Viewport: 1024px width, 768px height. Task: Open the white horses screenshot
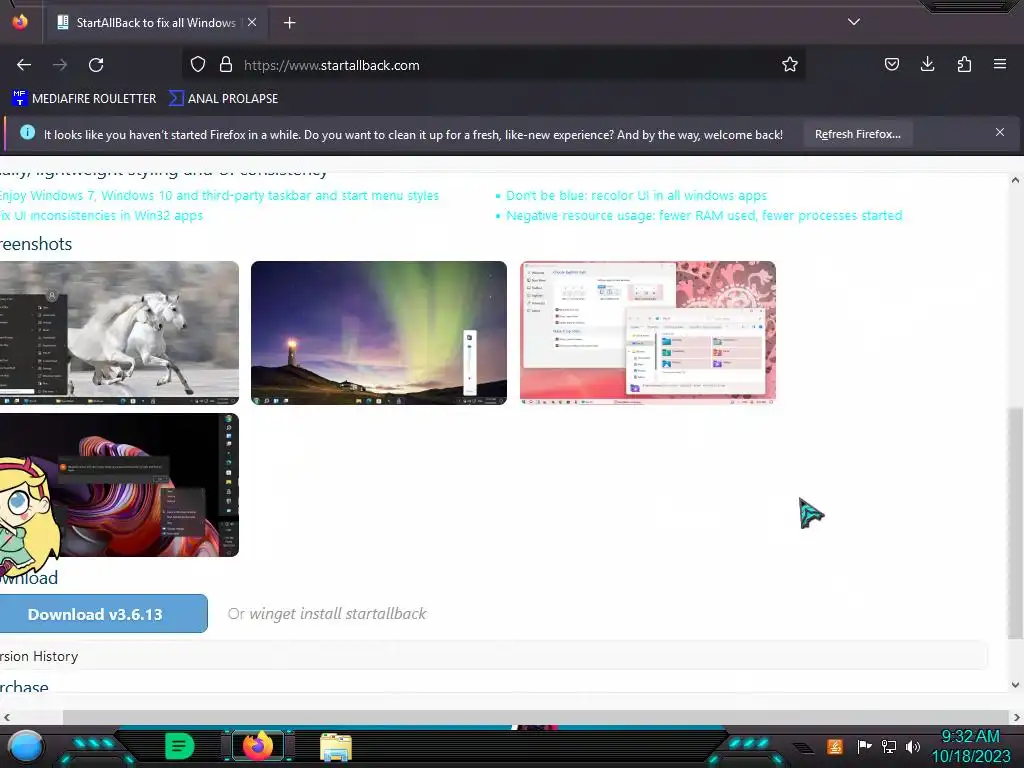pyautogui.click(x=120, y=332)
